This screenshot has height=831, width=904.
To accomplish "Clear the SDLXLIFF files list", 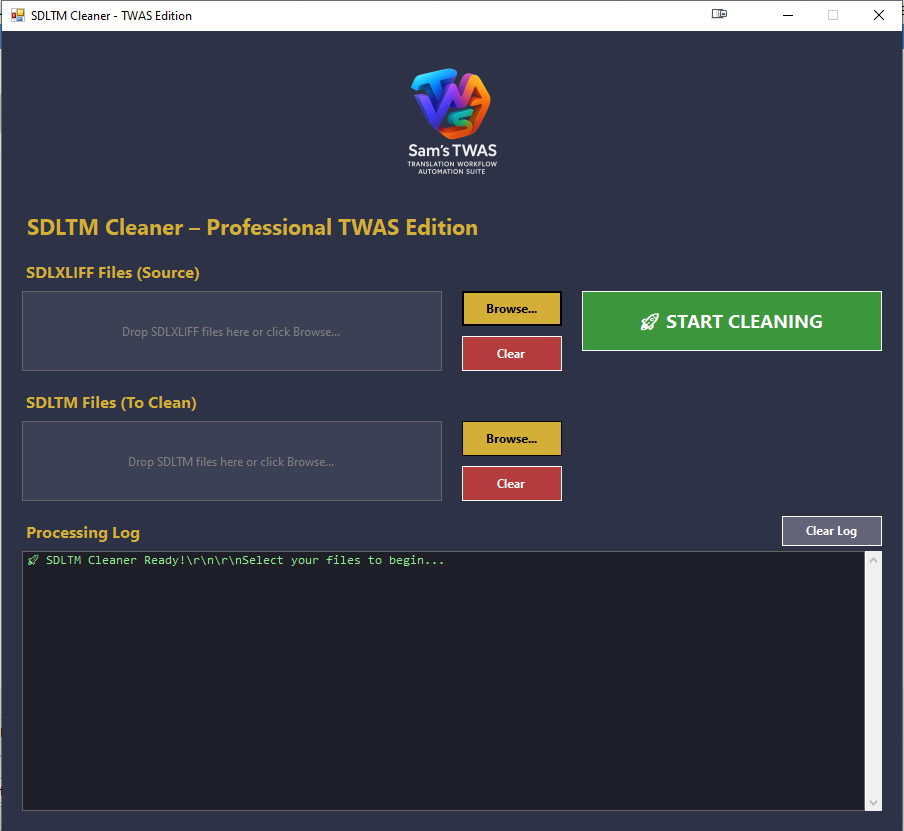I will (x=511, y=354).
